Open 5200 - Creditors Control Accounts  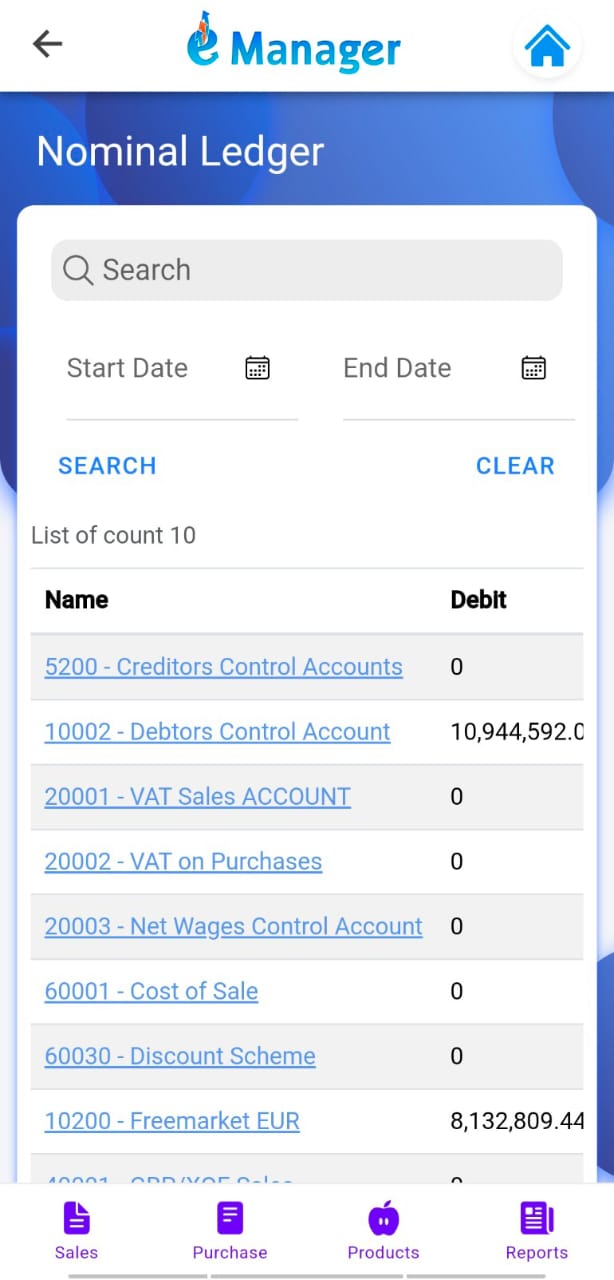[224, 667]
